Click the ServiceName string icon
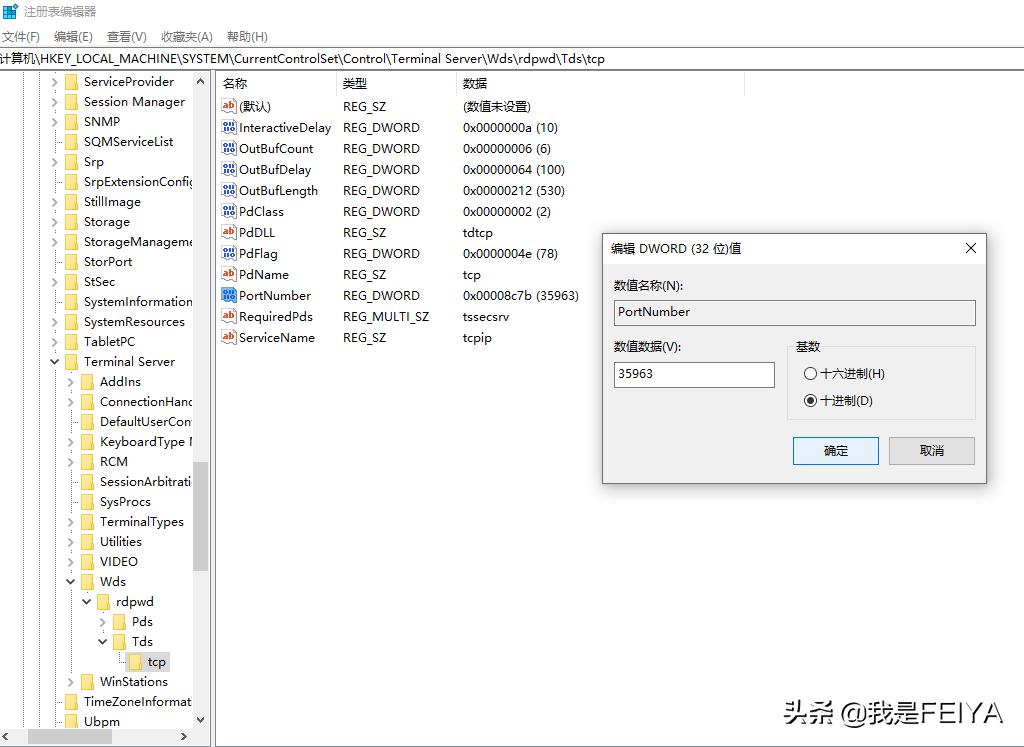1024x747 pixels. (x=229, y=337)
